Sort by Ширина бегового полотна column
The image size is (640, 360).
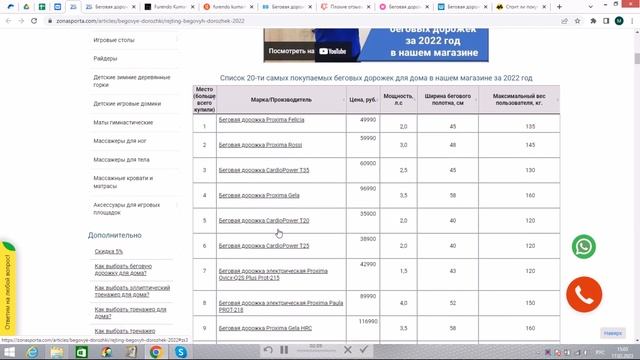[448, 100]
